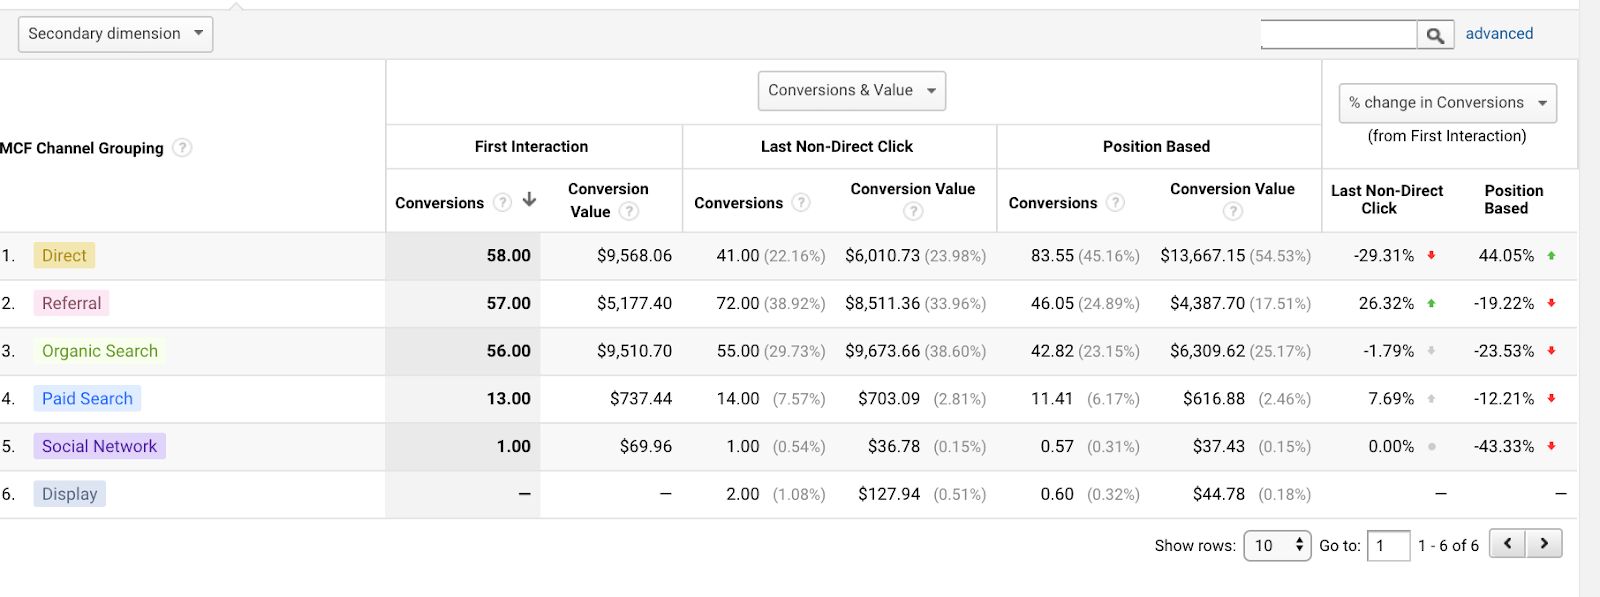Click red down arrow beside -29.31%
Screen dimensions: 1600x597
(1431, 256)
